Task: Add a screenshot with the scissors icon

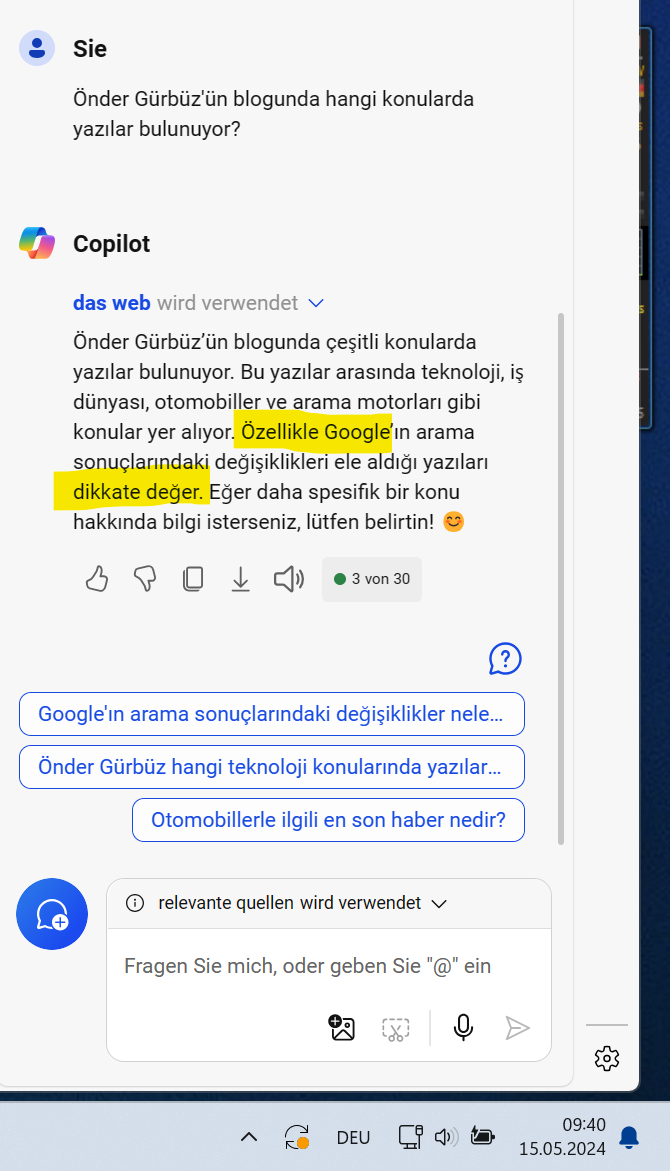Action: point(395,1028)
